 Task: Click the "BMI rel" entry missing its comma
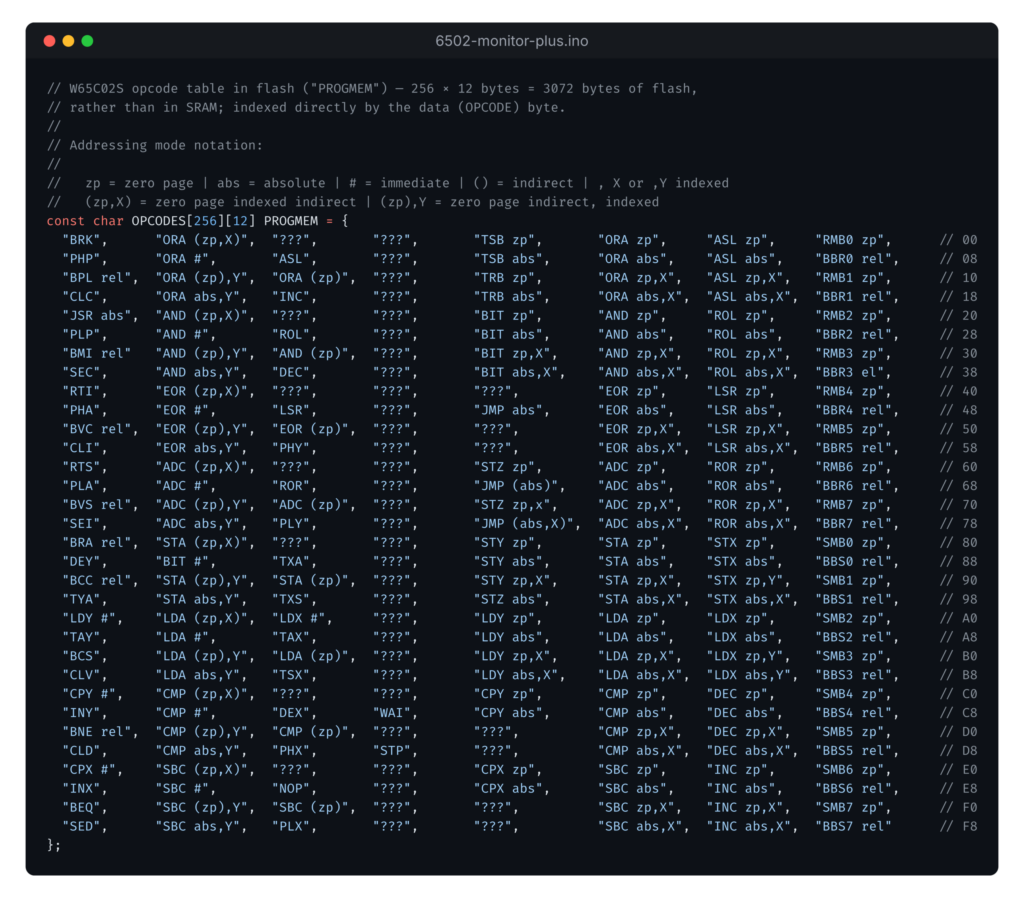click(97, 353)
